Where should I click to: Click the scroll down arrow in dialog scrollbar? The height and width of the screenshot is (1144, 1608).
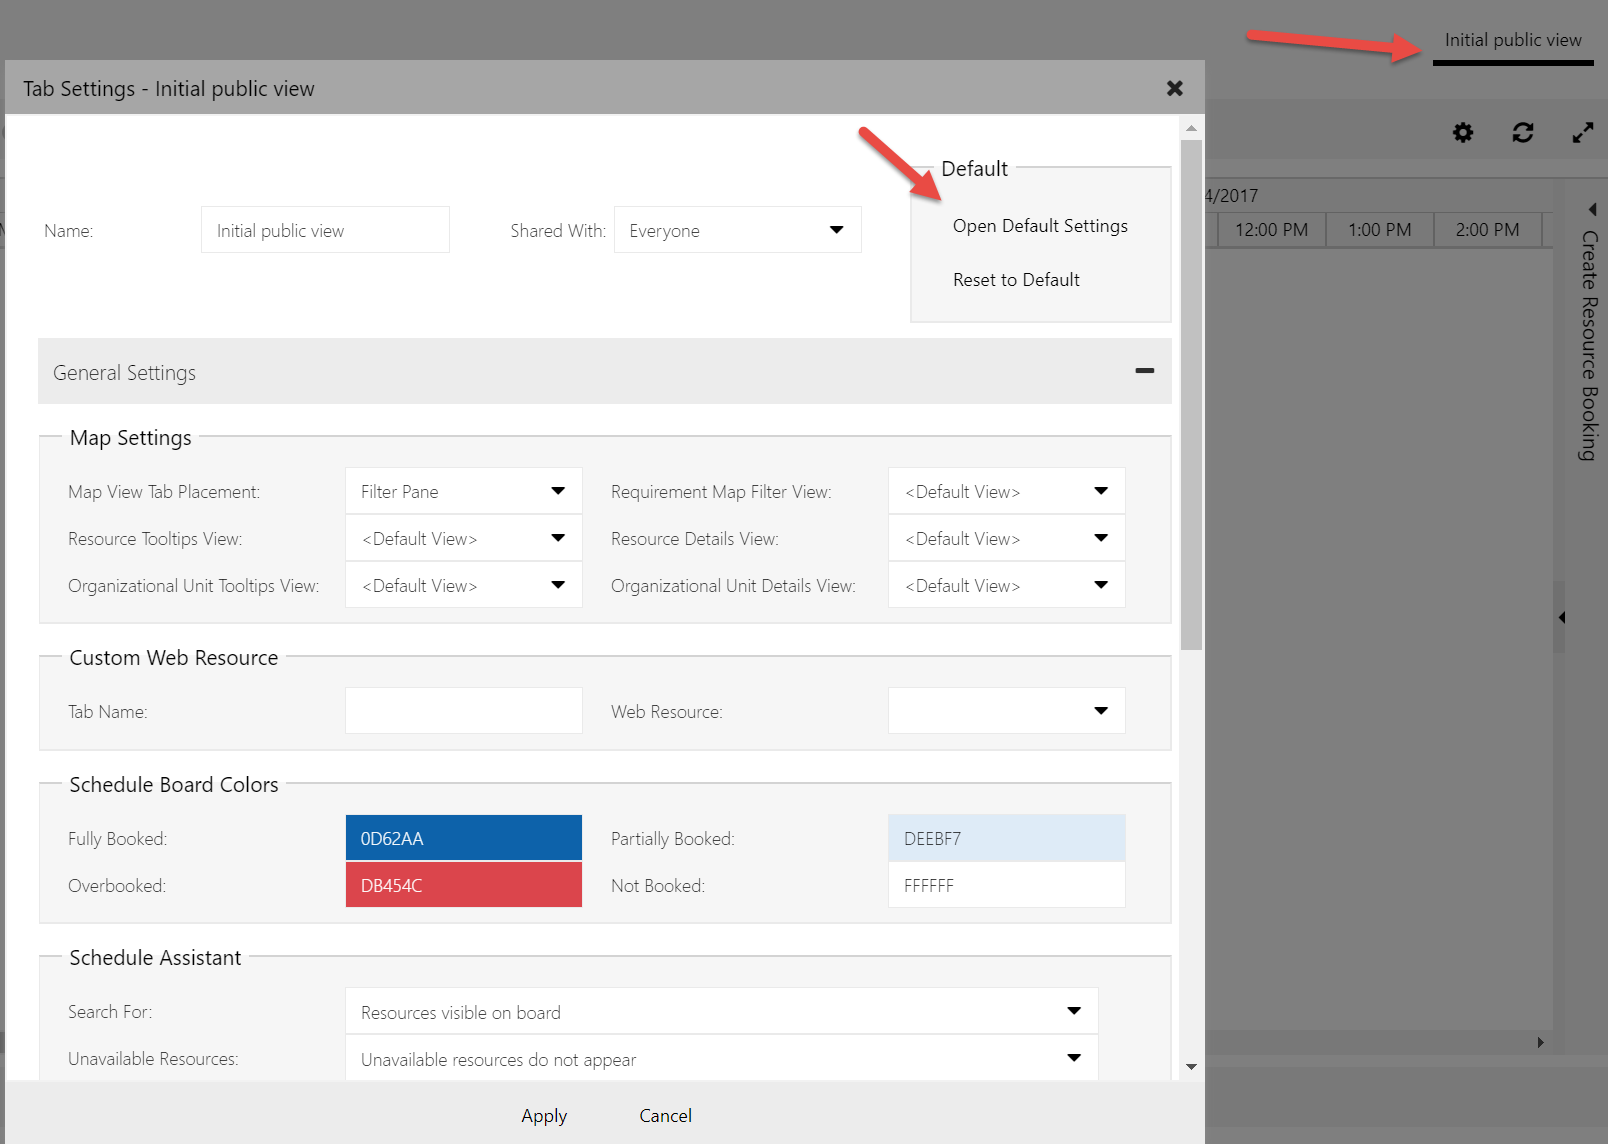(x=1191, y=1067)
